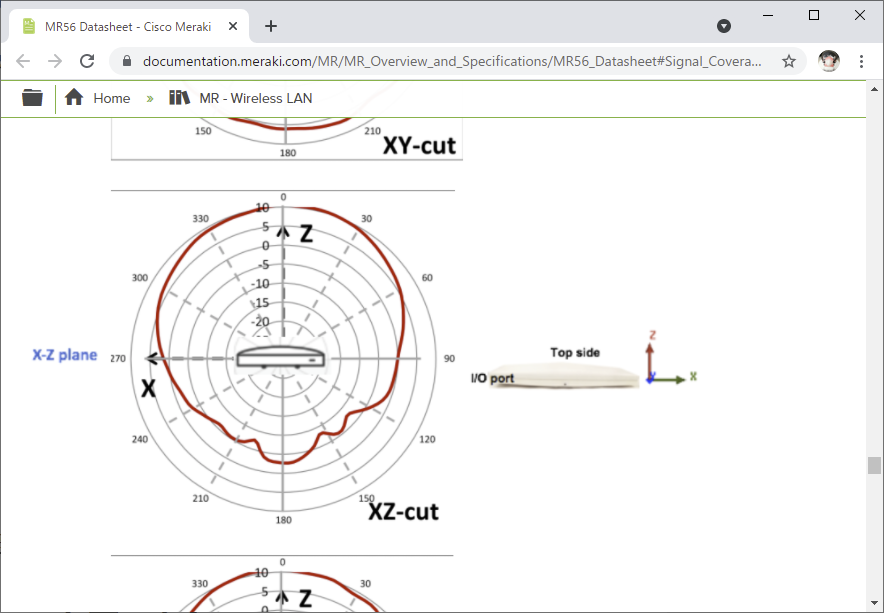The width and height of the screenshot is (884, 613).
Task: Click the scrollbar up arrow
Action: pos(874,89)
